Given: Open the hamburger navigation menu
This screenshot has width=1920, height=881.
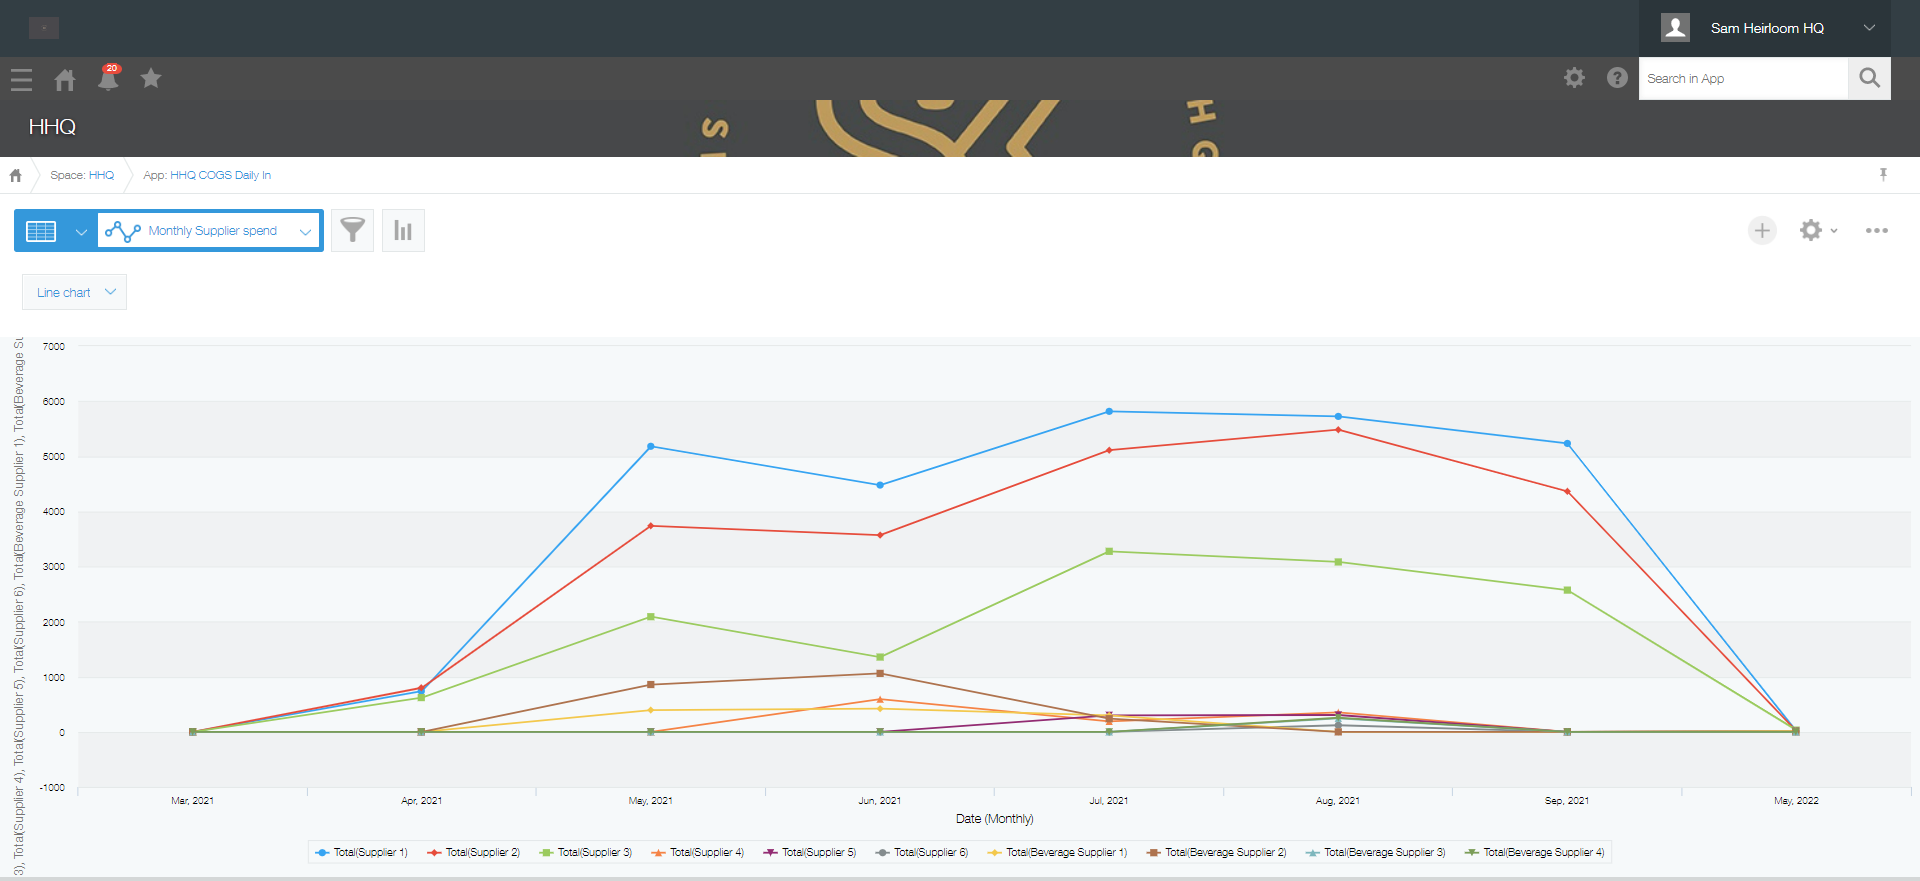Looking at the screenshot, I should (x=21, y=79).
